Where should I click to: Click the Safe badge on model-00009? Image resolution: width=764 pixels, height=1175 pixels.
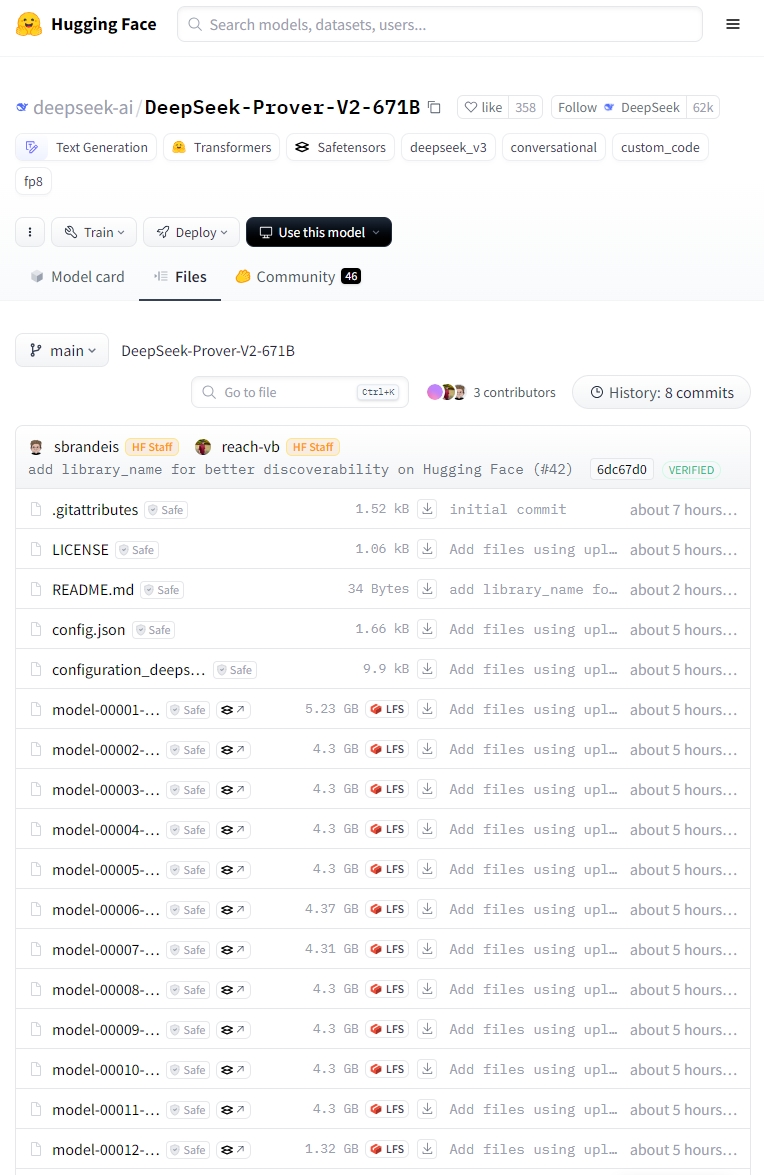187,1030
